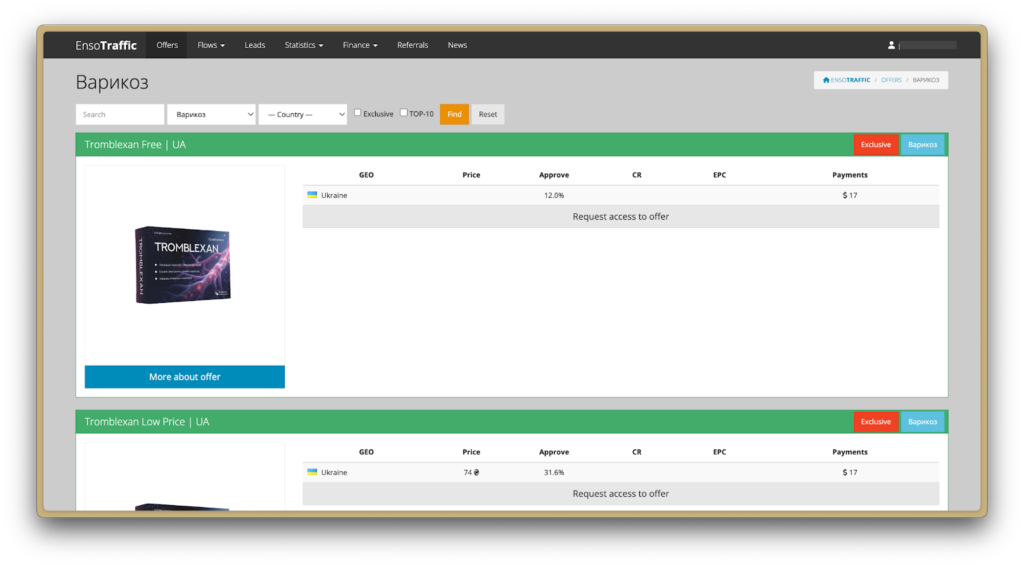Screen dimensions: 1024x566
Task: Open the Finance menu
Action: coord(360,45)
